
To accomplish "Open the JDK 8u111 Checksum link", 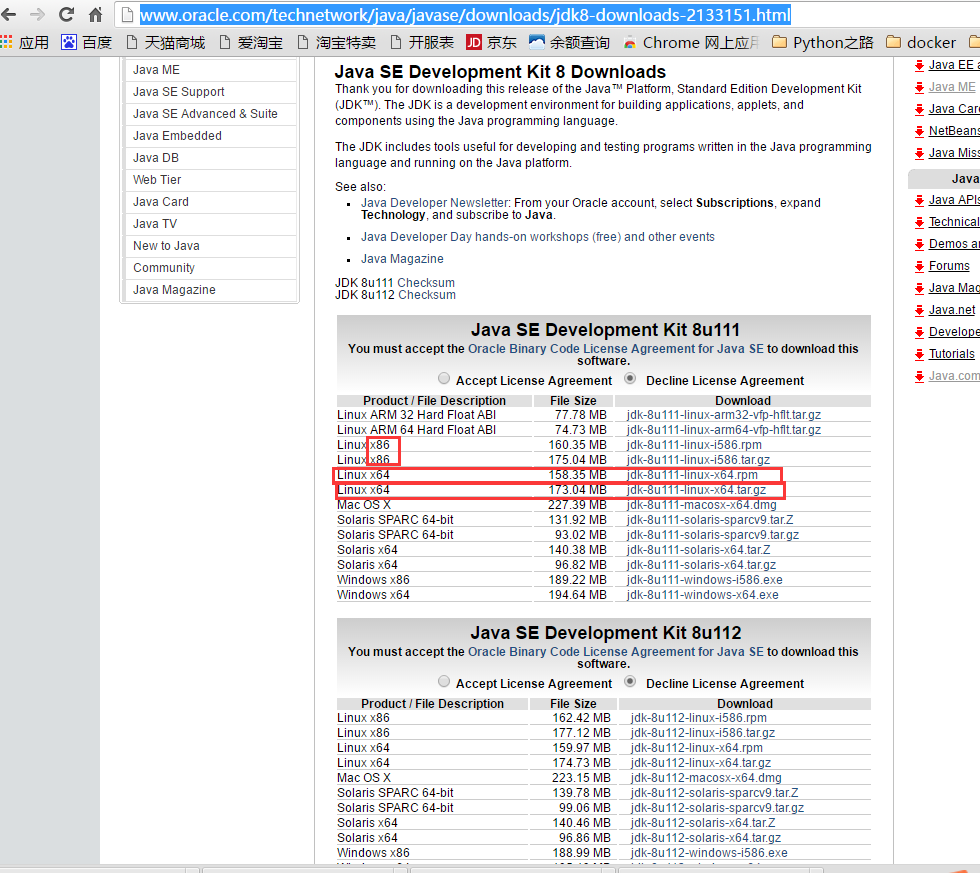I will coord(426,282).
